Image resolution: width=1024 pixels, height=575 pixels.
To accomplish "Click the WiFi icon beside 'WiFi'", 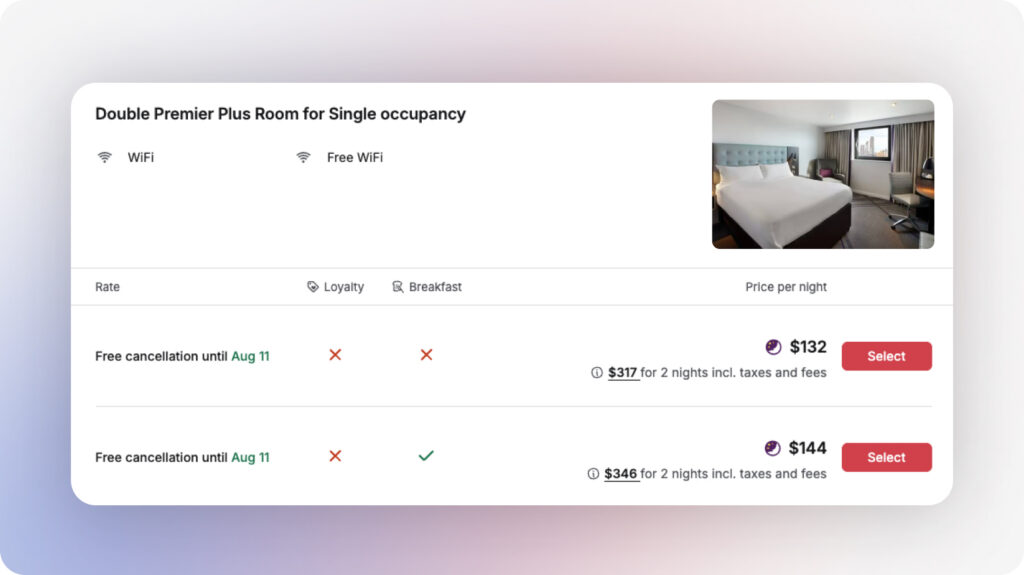I will [104, 158].
